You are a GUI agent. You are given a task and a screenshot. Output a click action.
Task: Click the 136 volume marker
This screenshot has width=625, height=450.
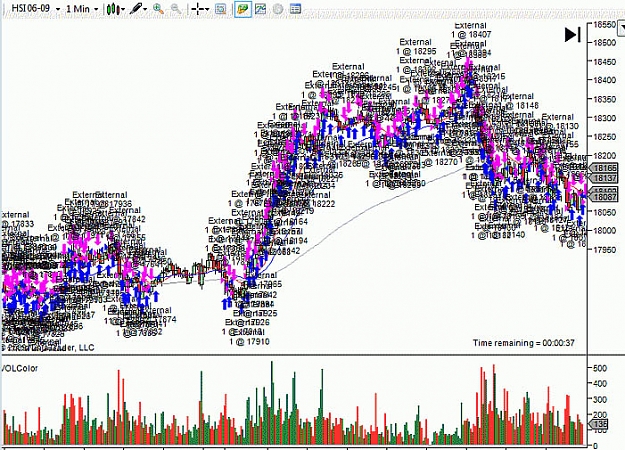click(x=599, y=424)
